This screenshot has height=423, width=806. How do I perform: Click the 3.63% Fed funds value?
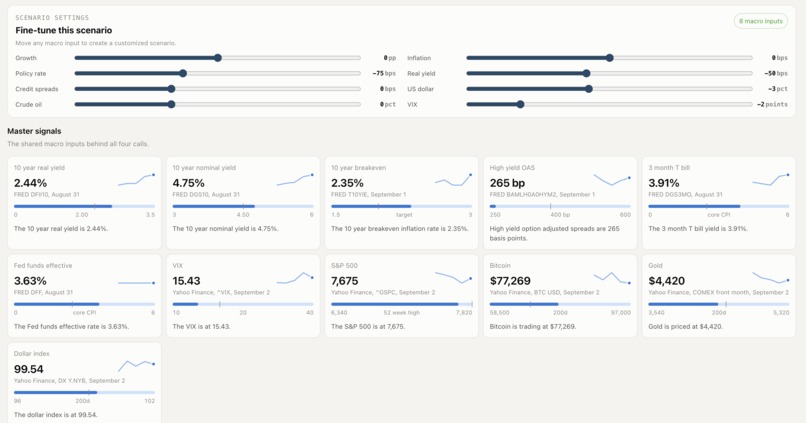(30, 281)
